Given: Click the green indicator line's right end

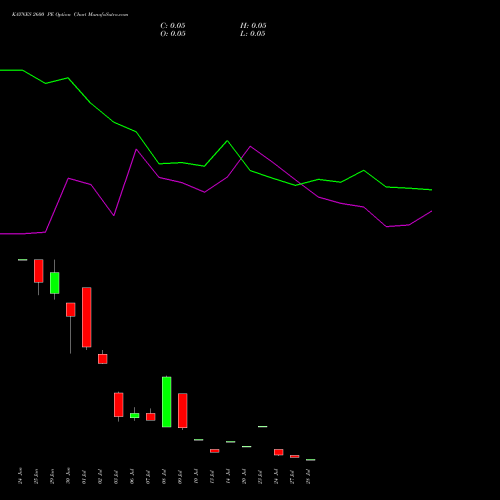Looking at the screenshot, I should (x=431, y=190).
